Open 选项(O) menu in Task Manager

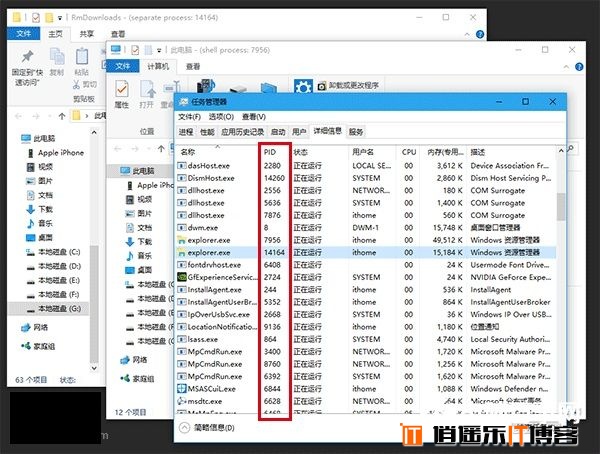tap(221, 117)
